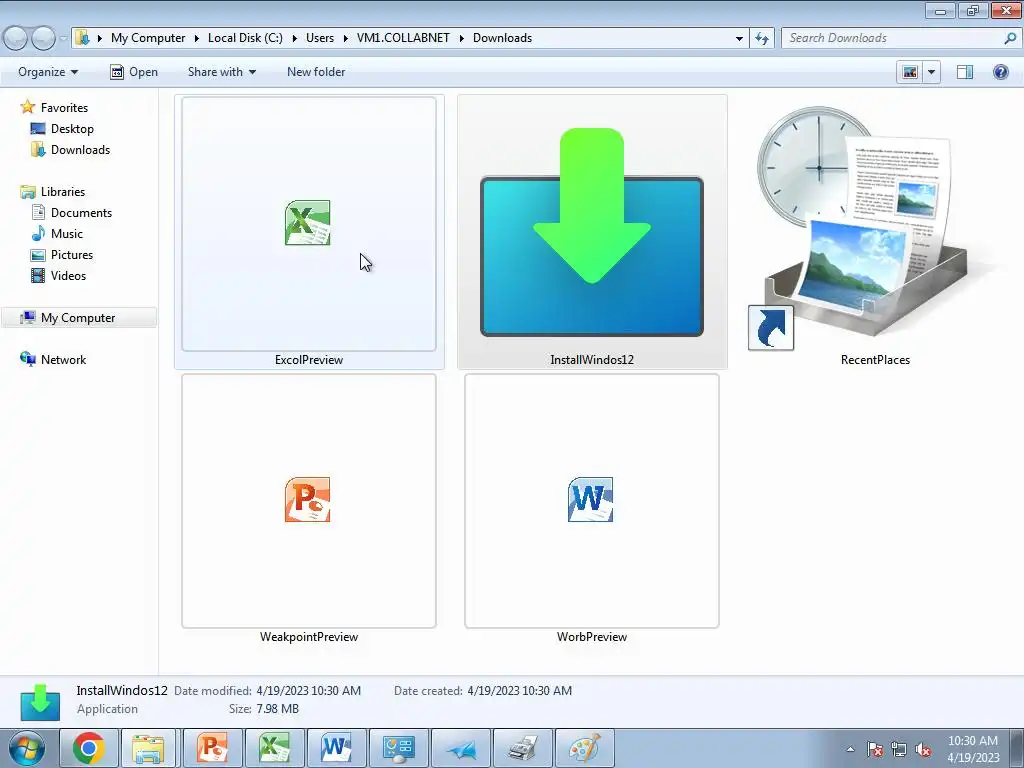The width and height of the screenshot is (1024, 768).
Task: Show hidden system tray icons
Action: pos(850,749)
